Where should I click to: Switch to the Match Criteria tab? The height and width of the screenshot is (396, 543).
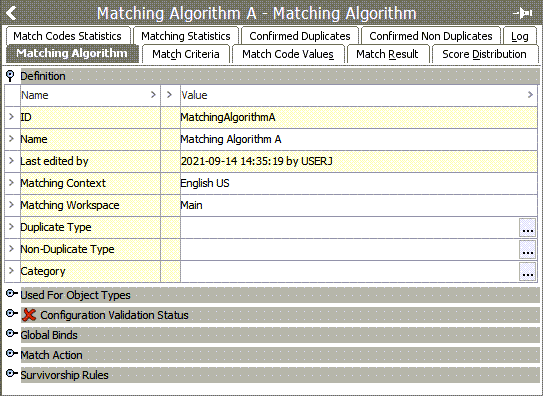(186, 54)
